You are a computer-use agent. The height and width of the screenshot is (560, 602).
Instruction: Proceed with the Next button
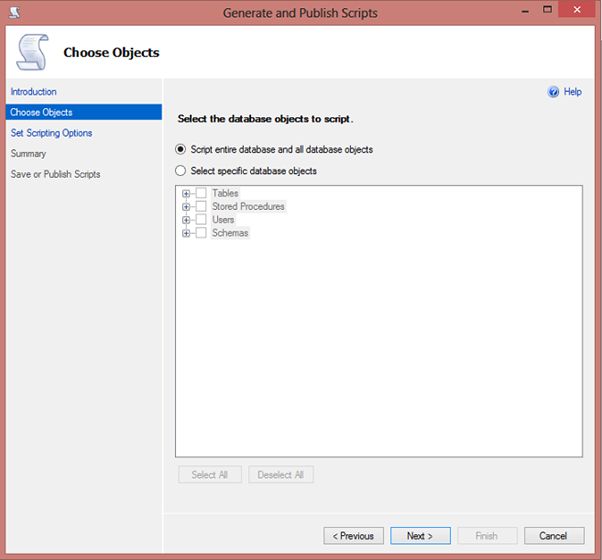pos(420,536)
